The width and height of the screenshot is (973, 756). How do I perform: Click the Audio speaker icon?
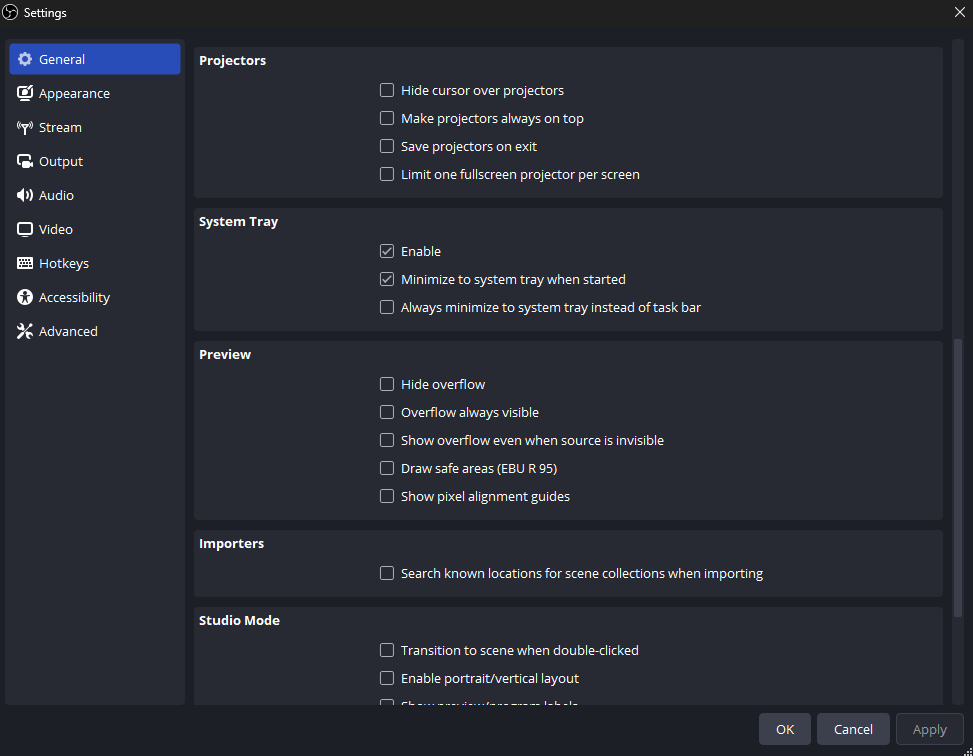(x=25, y=196)
